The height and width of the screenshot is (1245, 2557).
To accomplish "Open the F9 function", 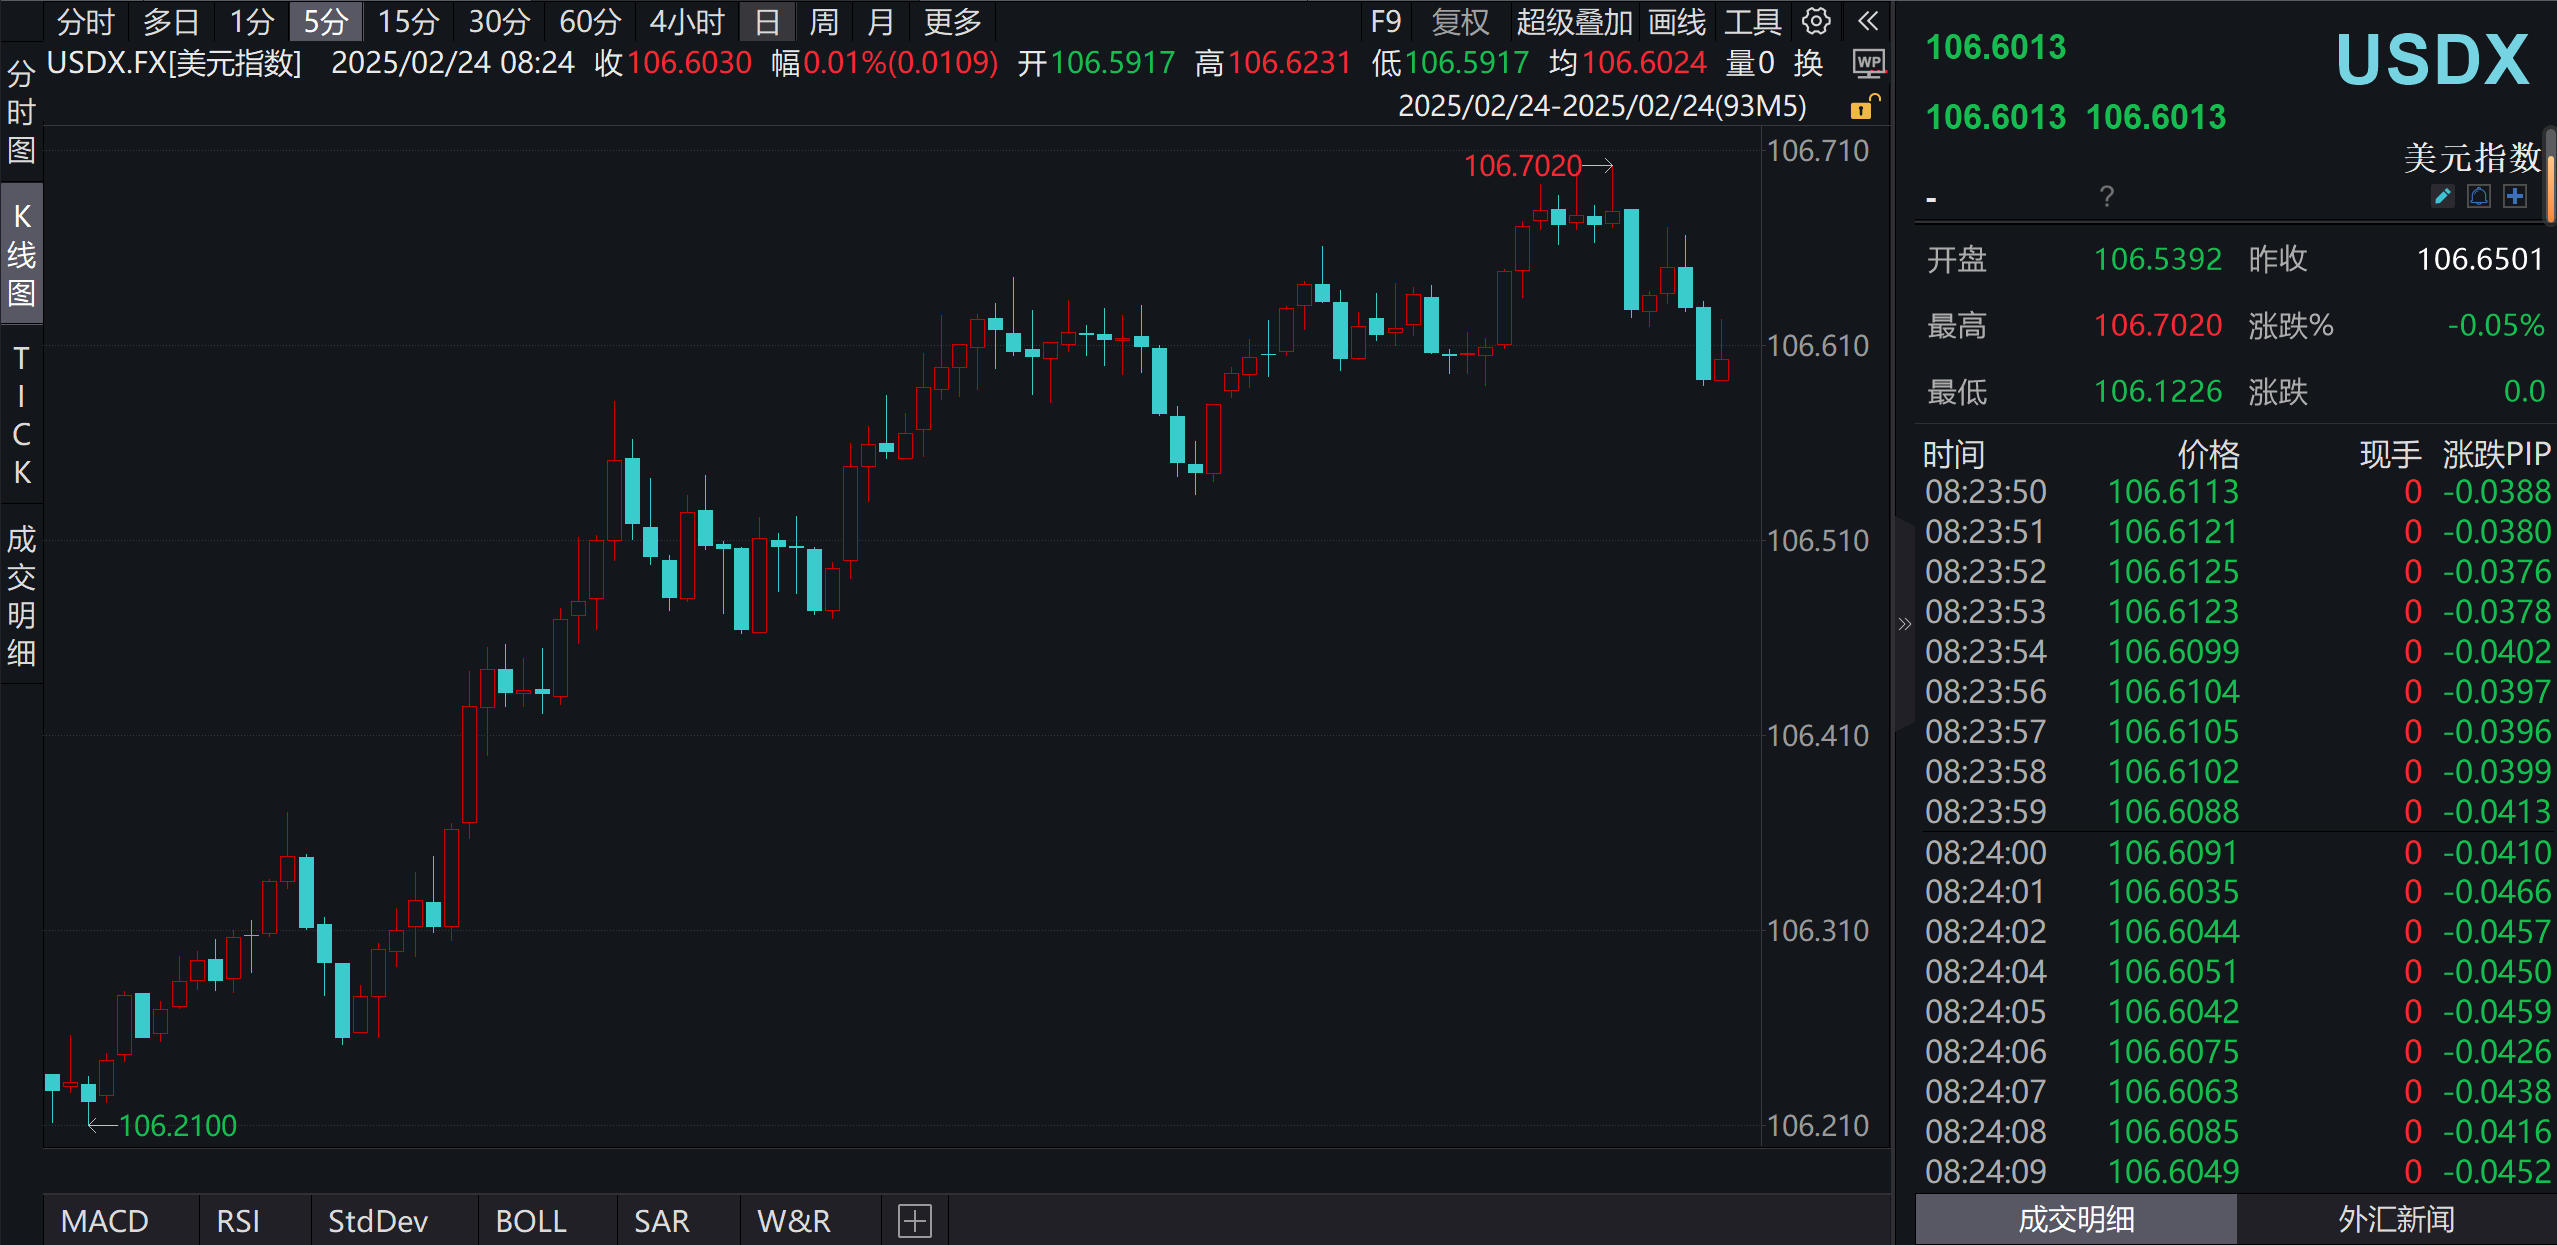I will [x=1385, y=21].
